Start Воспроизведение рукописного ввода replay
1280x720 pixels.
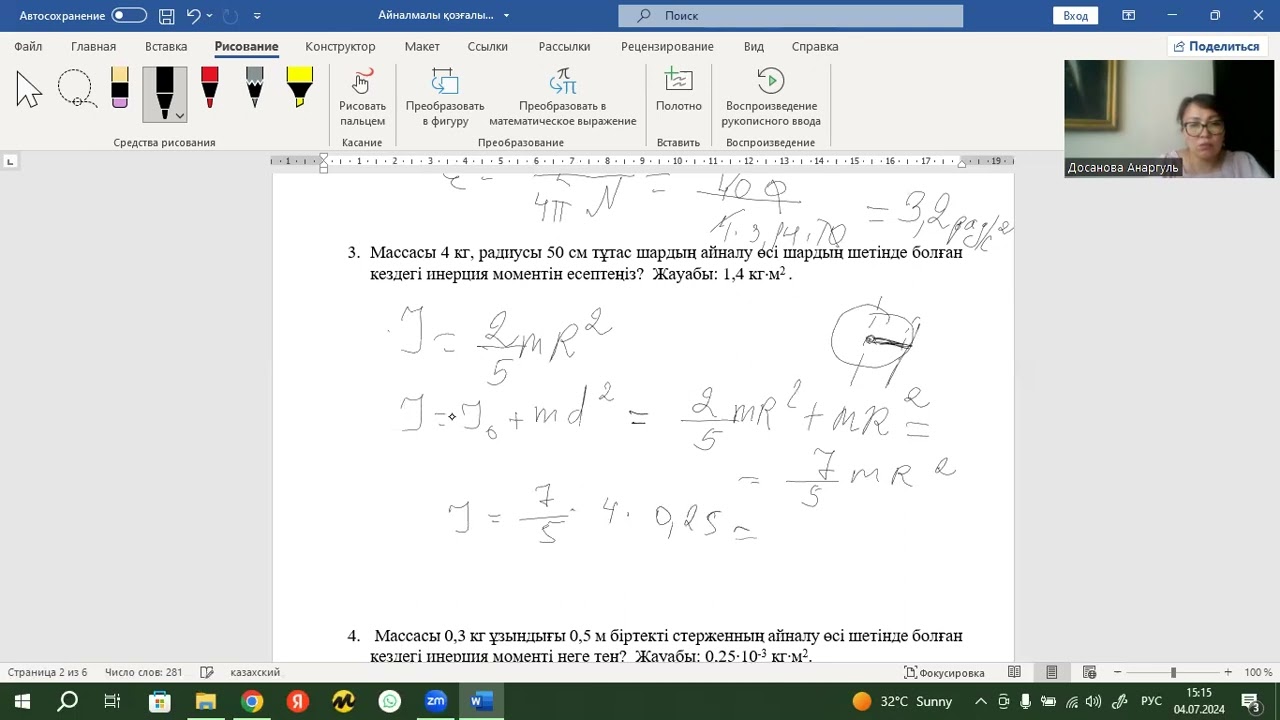tap(771, 97)
